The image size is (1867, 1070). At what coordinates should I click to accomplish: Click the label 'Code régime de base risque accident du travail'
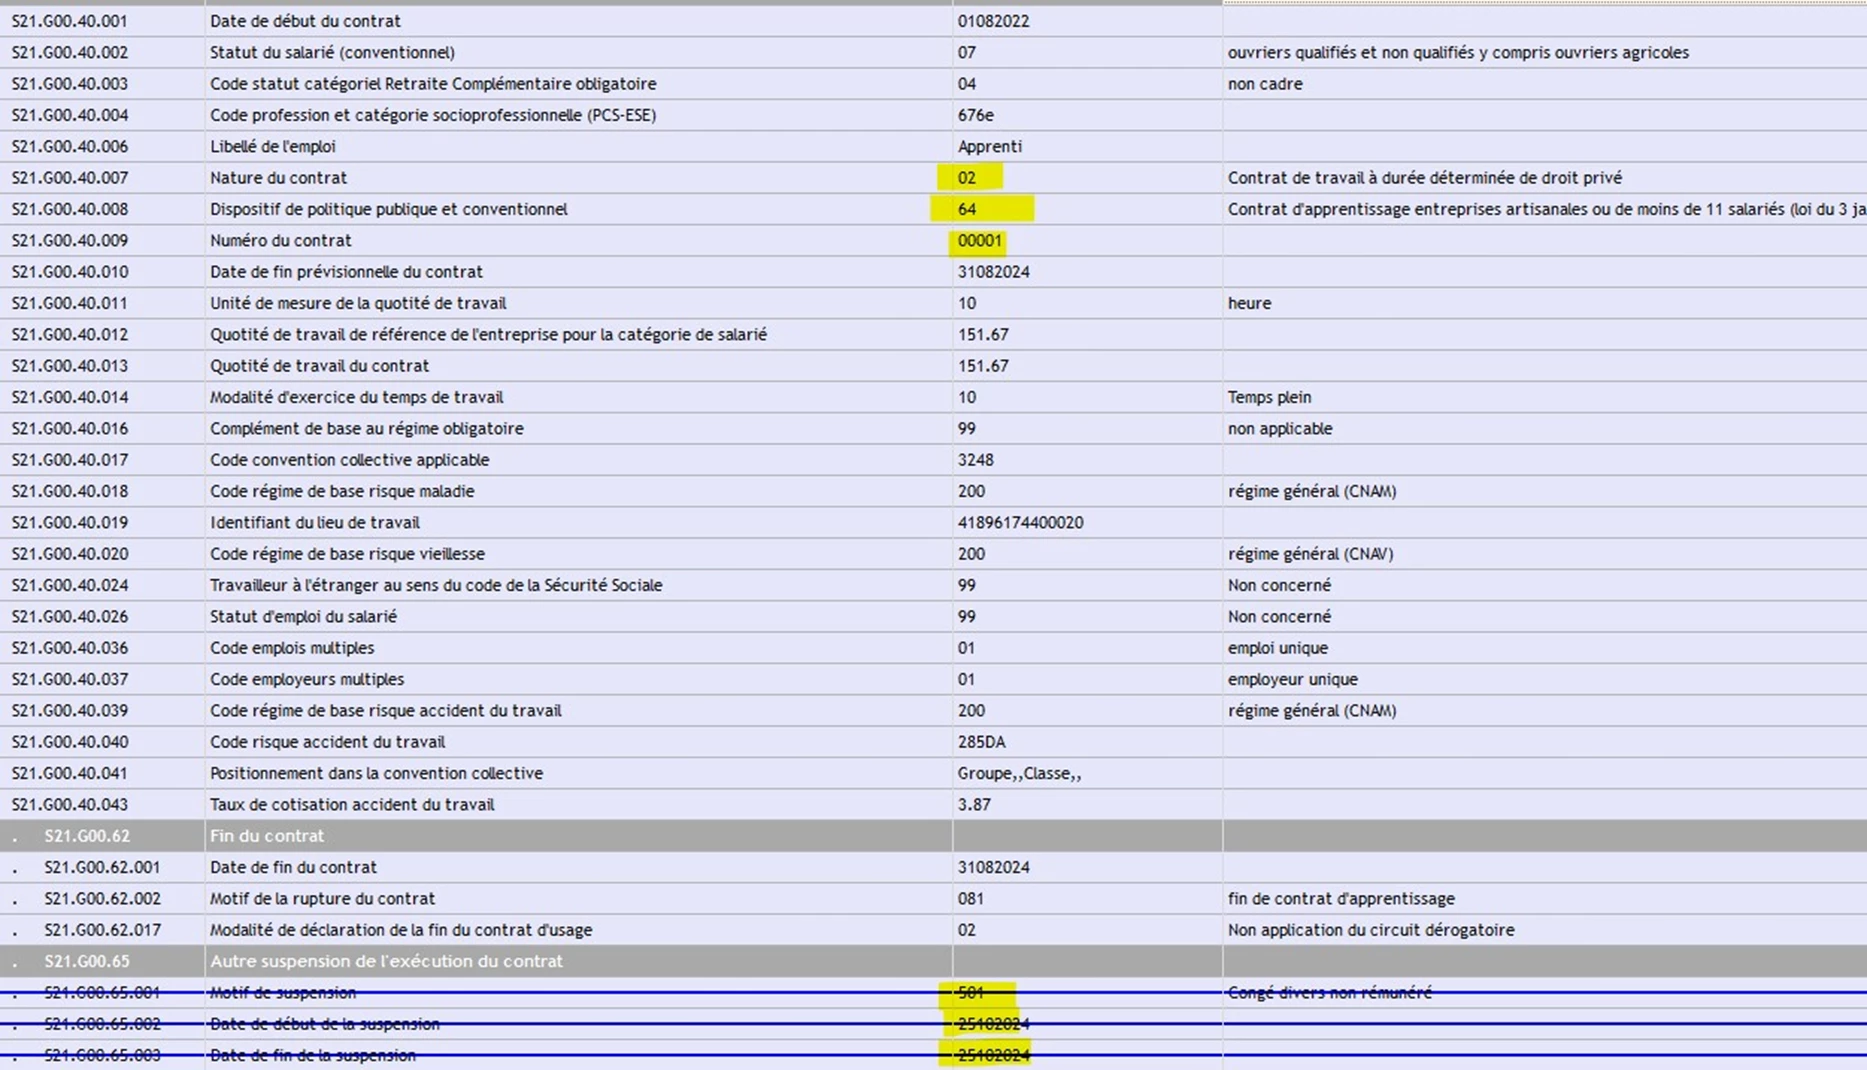tap(385, 710)
